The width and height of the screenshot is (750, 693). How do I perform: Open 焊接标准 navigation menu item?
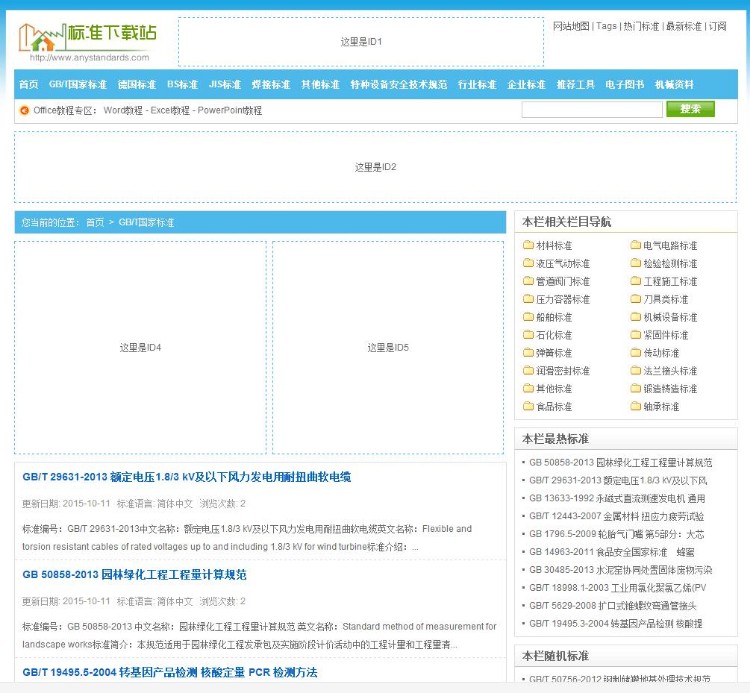(271, 85)
